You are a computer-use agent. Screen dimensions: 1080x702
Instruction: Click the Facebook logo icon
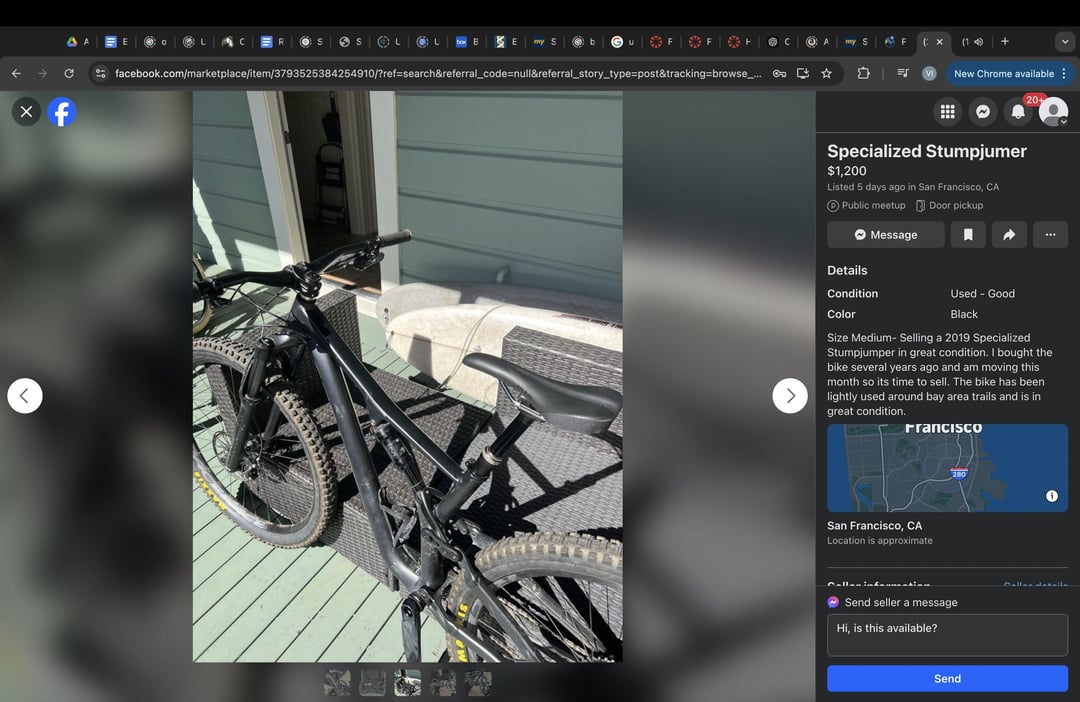(61, 112)
